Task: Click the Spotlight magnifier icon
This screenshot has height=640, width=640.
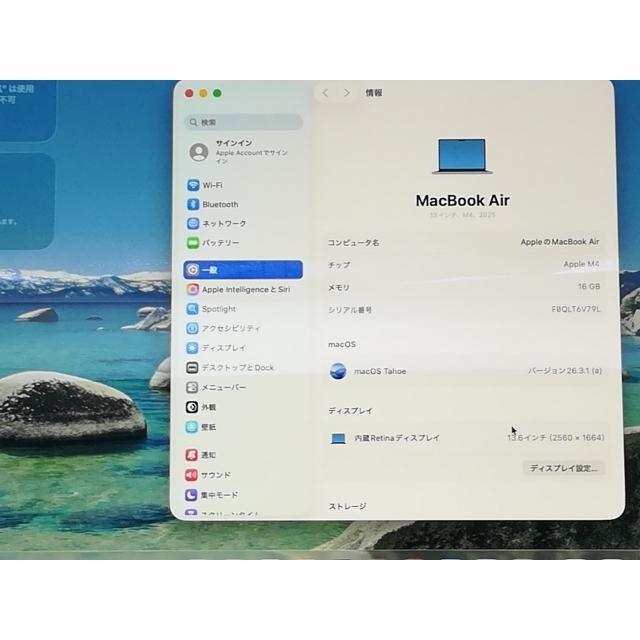Action: [192, 309]
